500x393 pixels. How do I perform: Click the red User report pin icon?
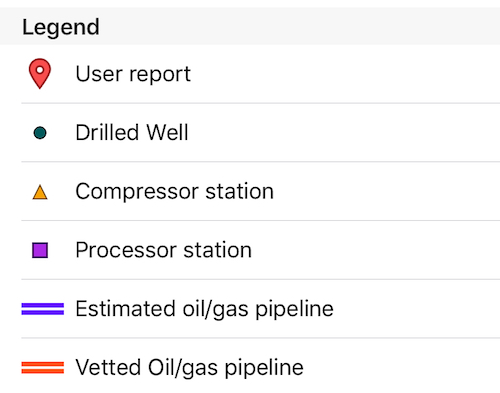coord(40,74)
